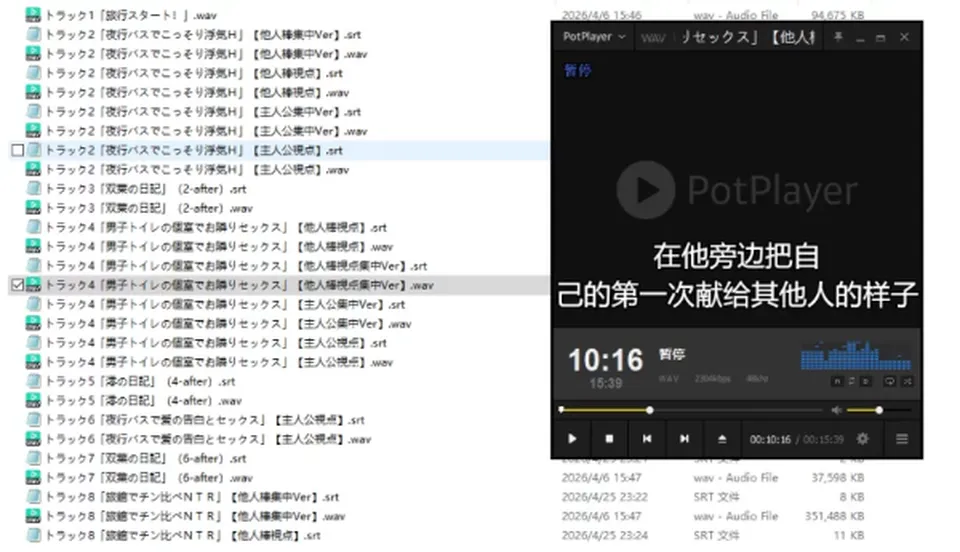The height and width of the screenshot is (552, 960).
Task: Click the date cell 2026/4/25 23:22
Action: click(604, 497)
